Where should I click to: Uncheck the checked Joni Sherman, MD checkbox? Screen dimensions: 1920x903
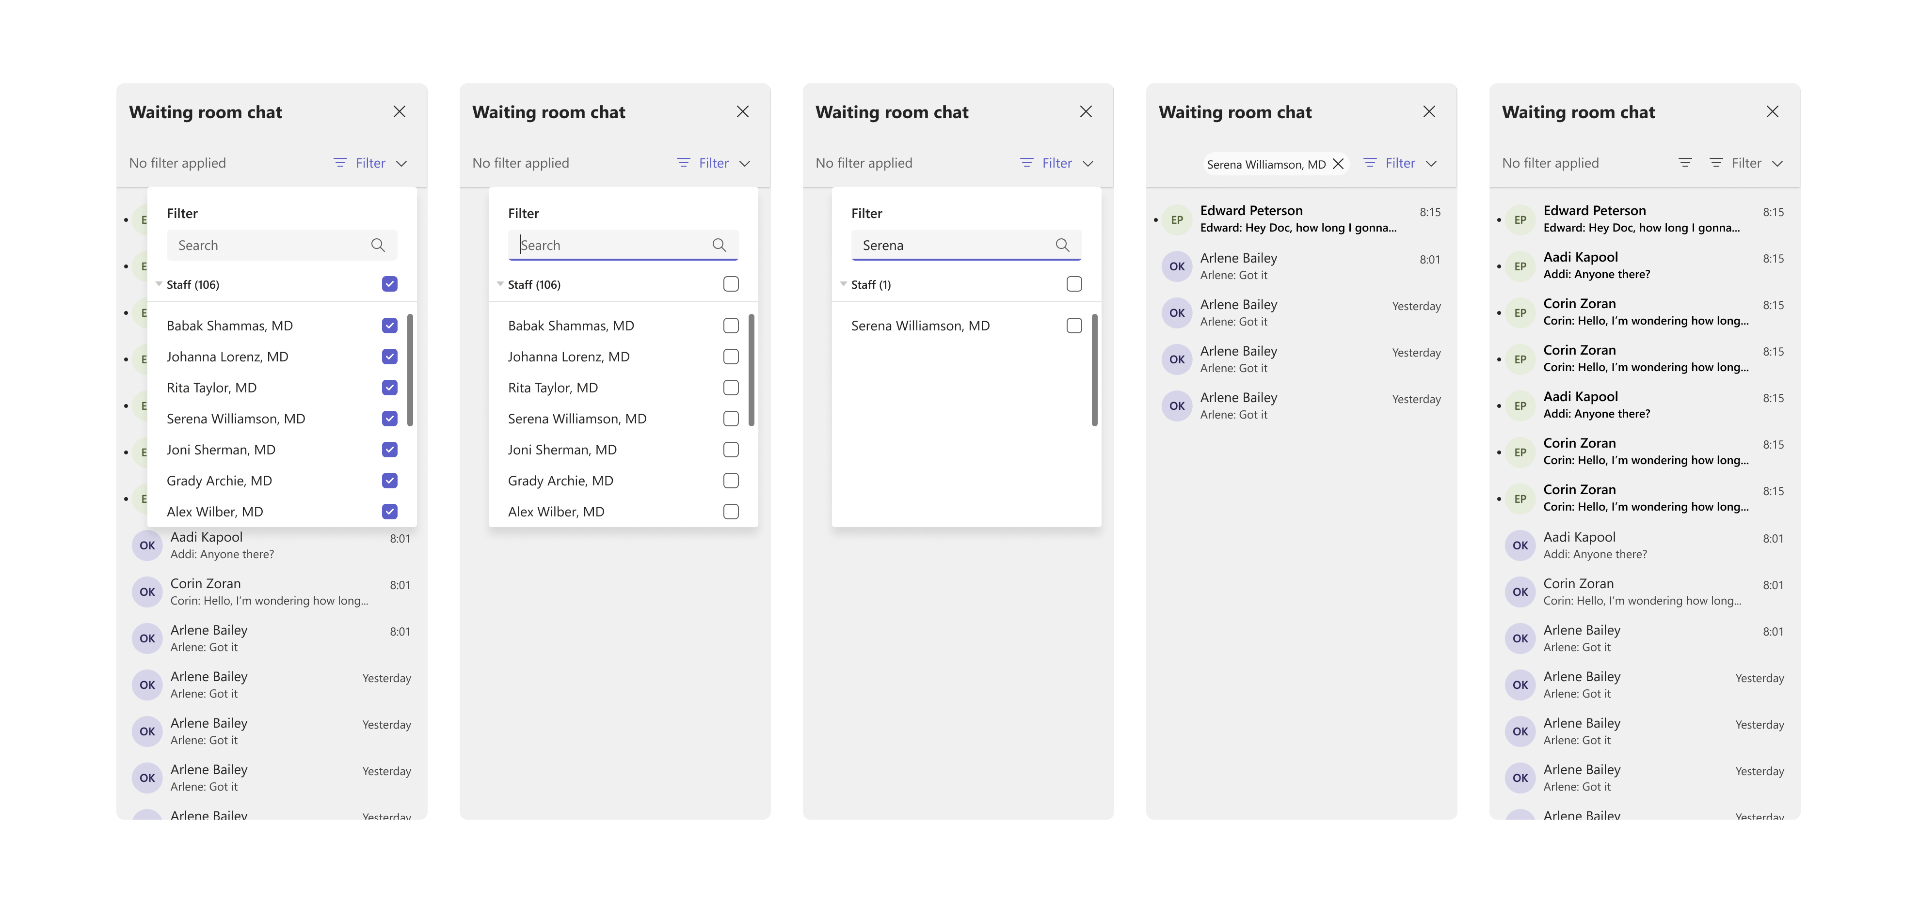[390, 449]
